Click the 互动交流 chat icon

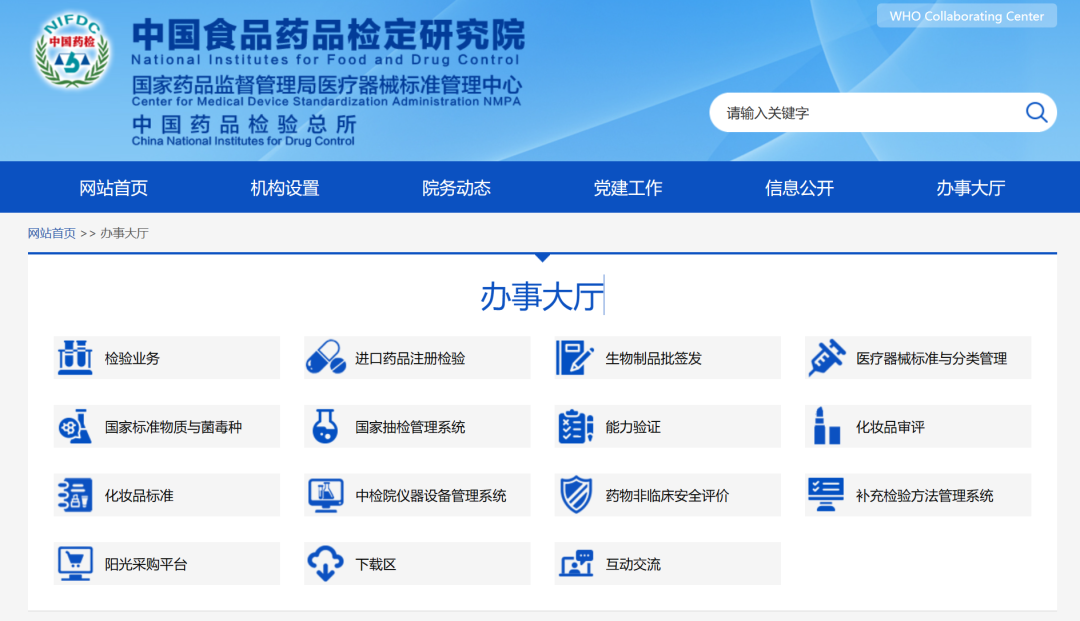574,563
